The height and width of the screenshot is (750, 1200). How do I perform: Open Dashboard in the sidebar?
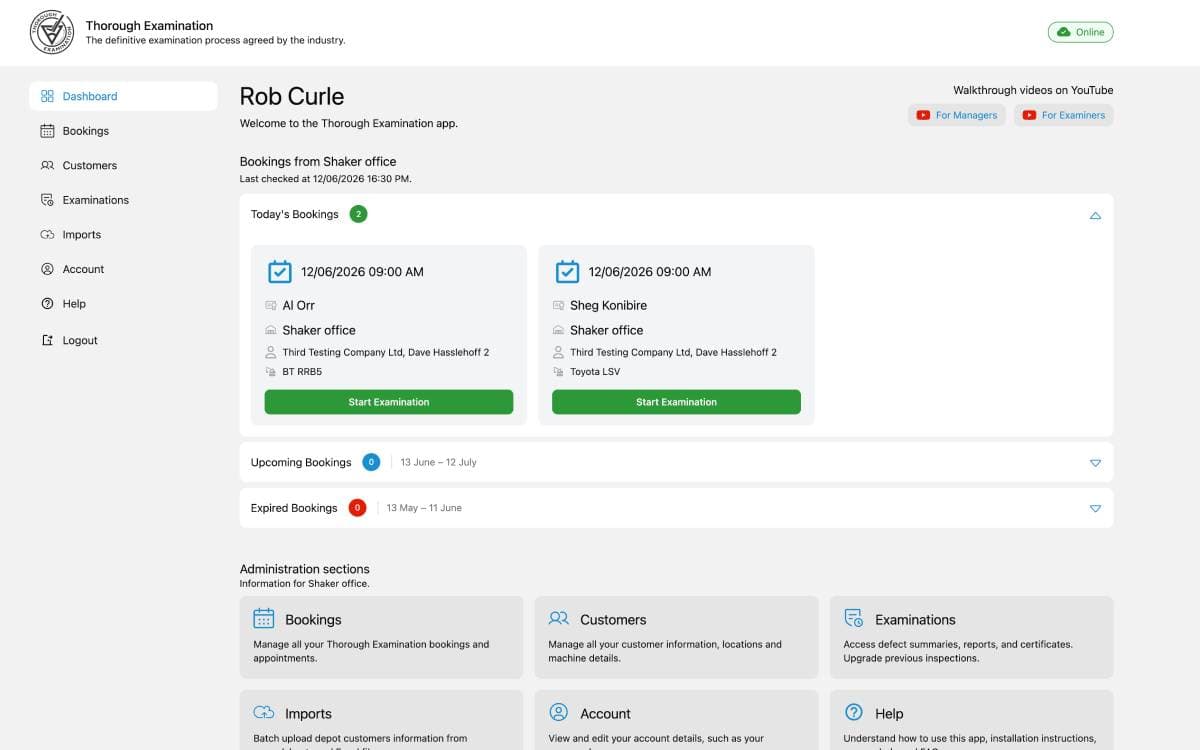pos(123,96)
